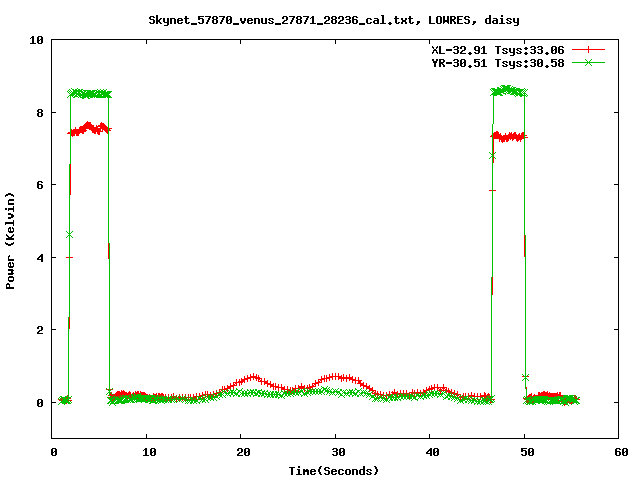The image size is (640, 480).
Task: Click the x-axis tick label 60
Action: click(621, 452)
